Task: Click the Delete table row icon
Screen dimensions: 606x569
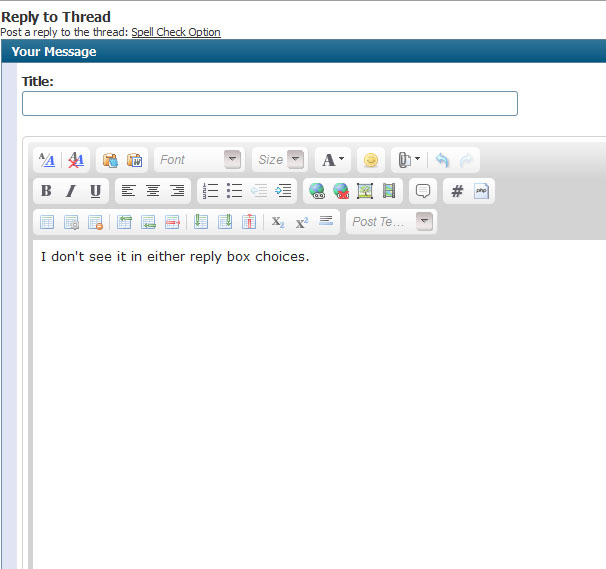Action: (x=172, y=222)
